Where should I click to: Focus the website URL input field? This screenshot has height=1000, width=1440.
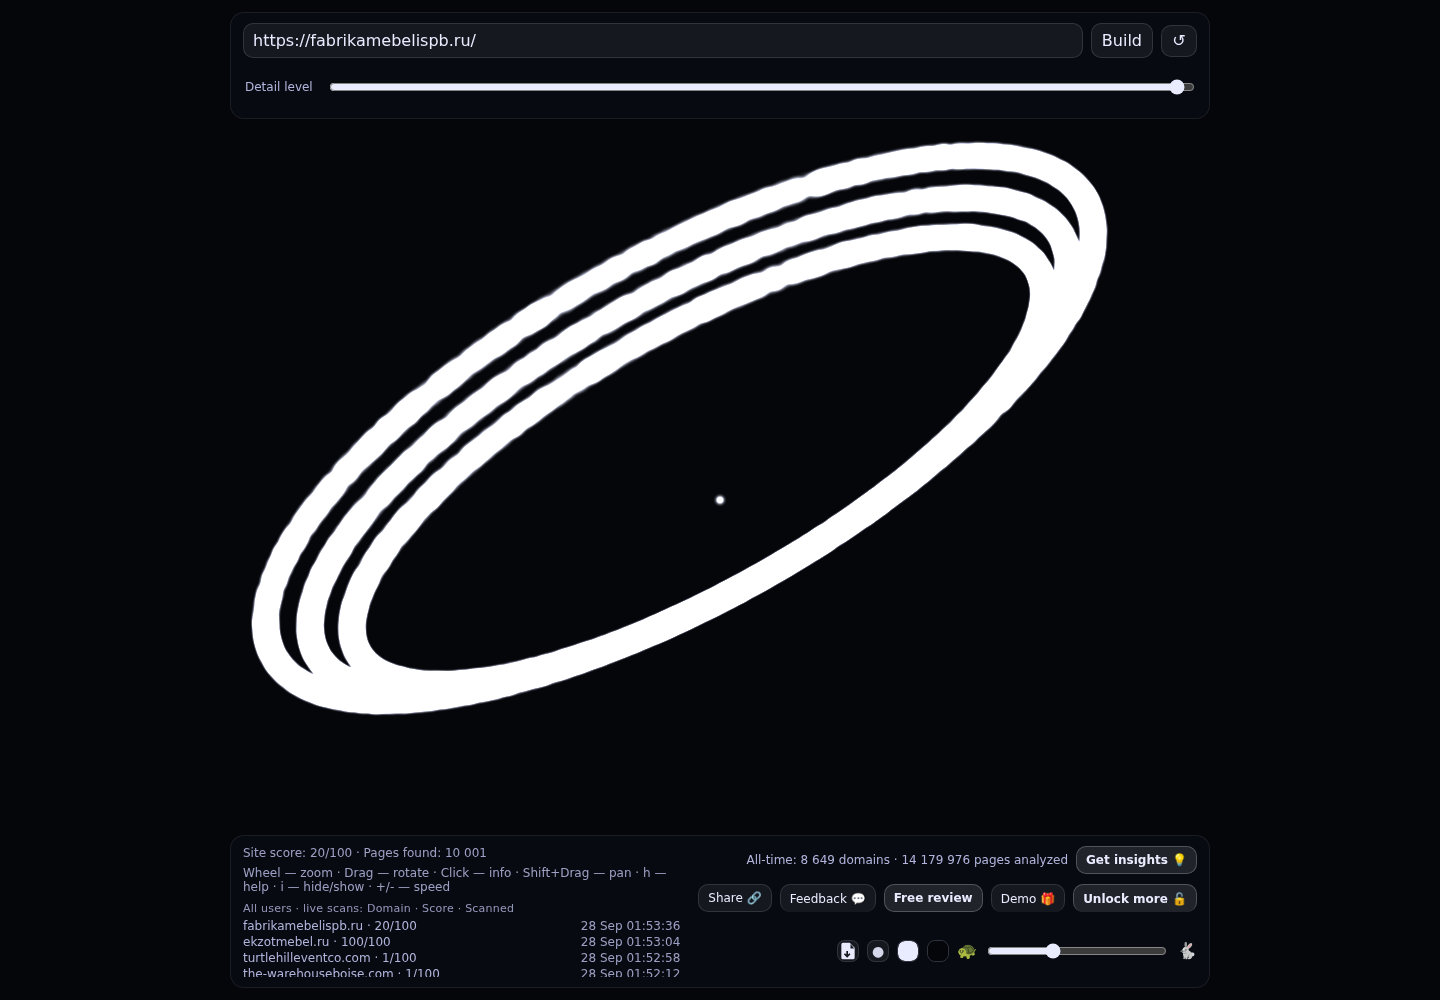click(663, 41)
